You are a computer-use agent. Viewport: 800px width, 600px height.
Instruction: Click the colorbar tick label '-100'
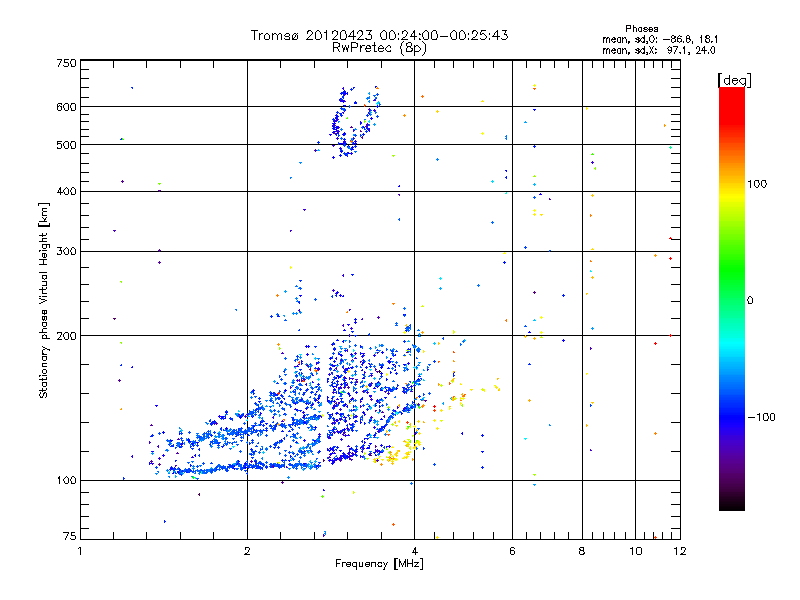(x=761, y=417)
